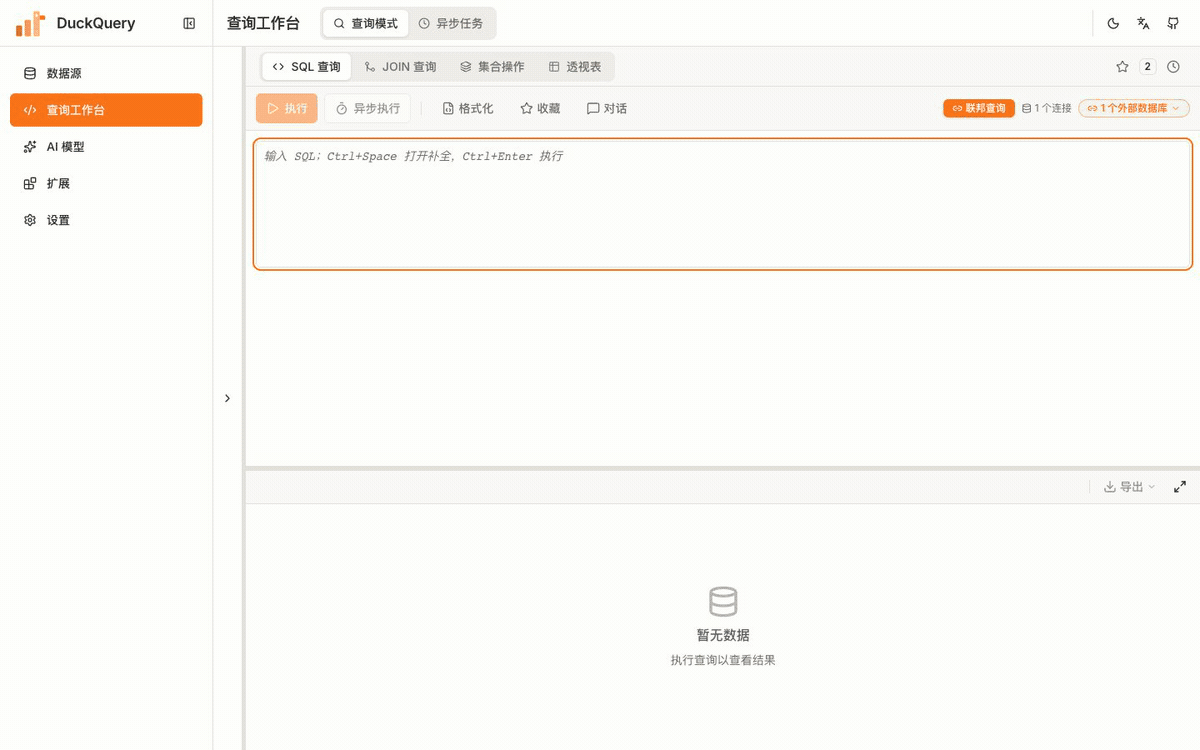The image size is (1200, 750).
Task: Click the 1个连接 indicator
Action: pos(1046,108)
